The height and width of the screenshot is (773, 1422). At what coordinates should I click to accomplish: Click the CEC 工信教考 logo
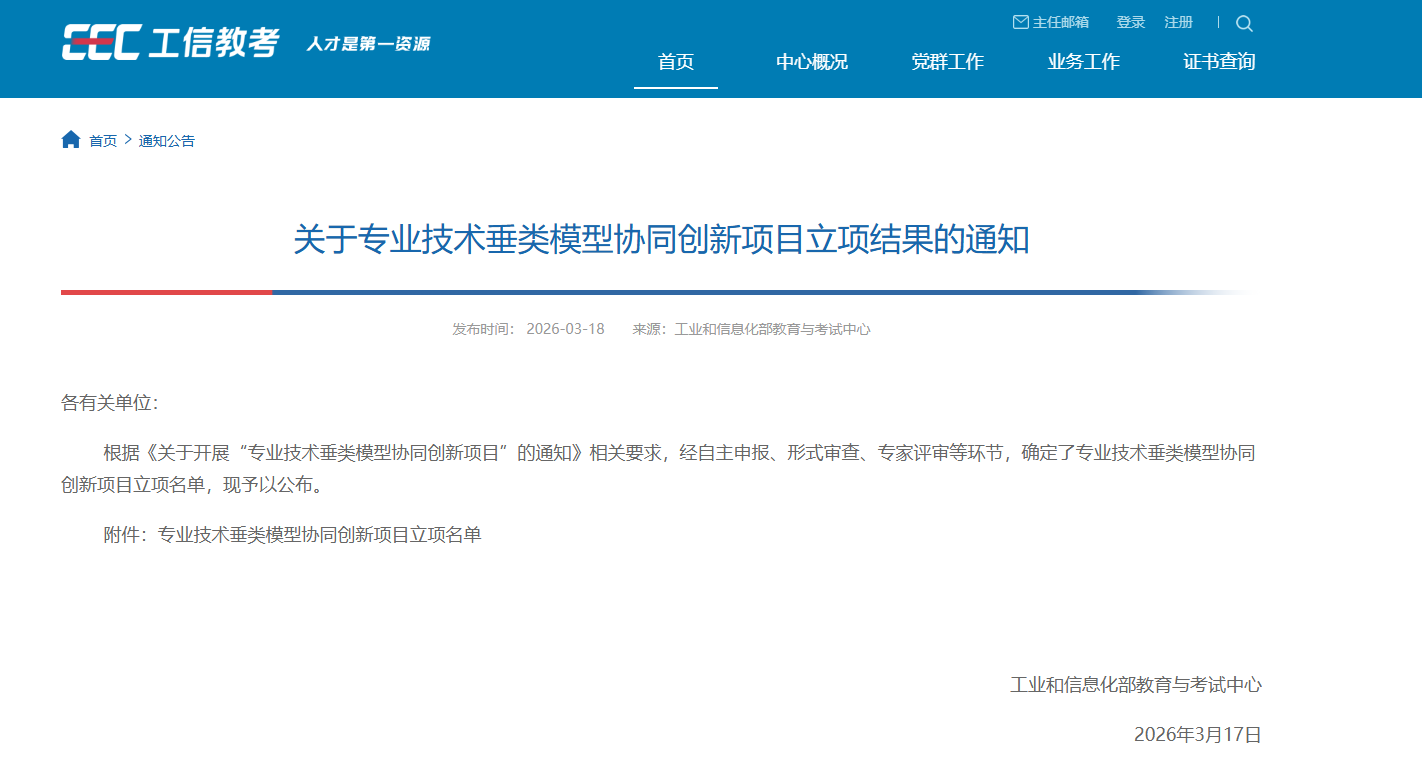170,42
